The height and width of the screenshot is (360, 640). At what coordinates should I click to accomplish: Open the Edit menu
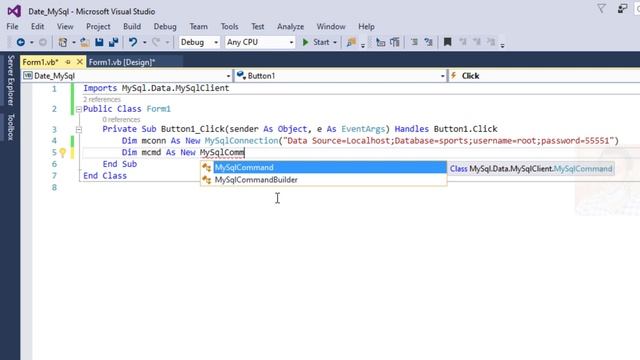click(x=37, y=27)
